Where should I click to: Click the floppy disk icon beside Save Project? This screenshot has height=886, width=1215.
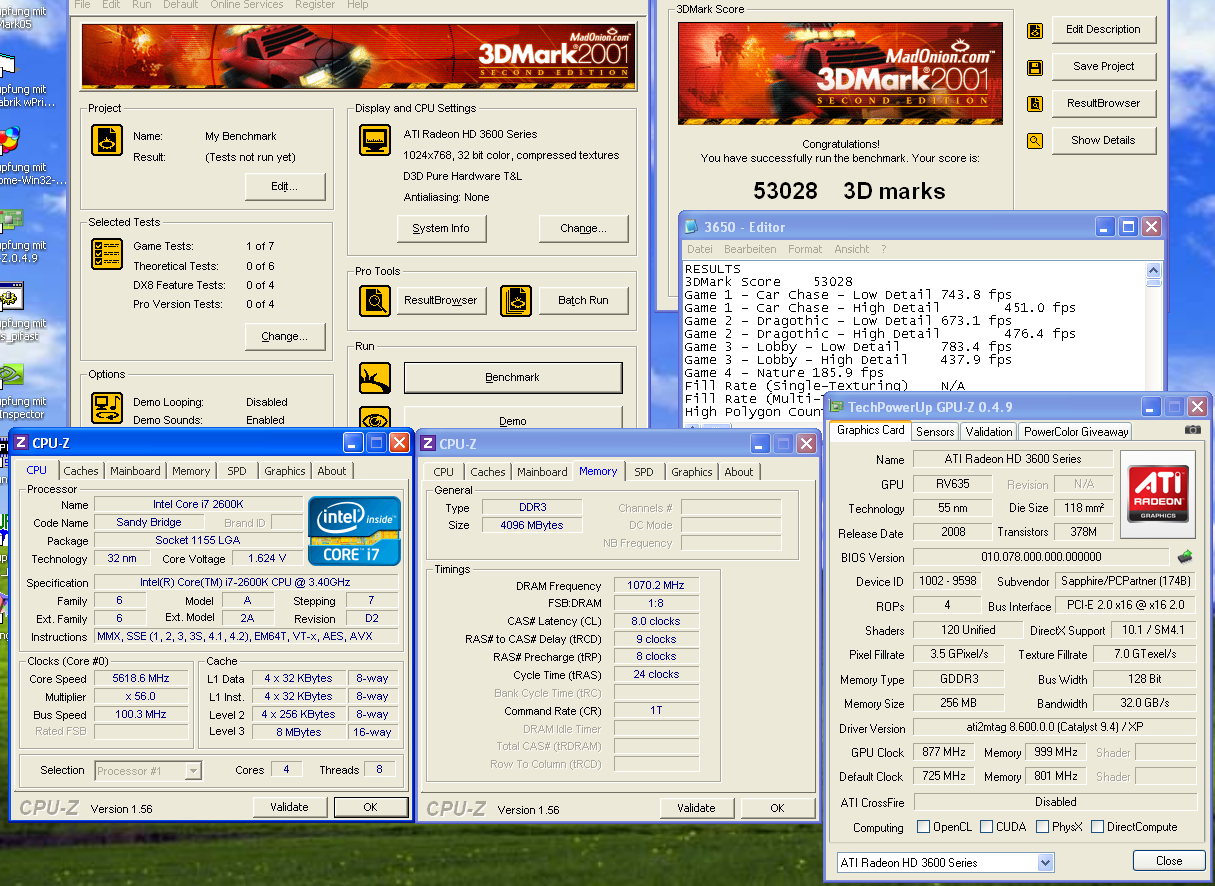pos(1035,67)
